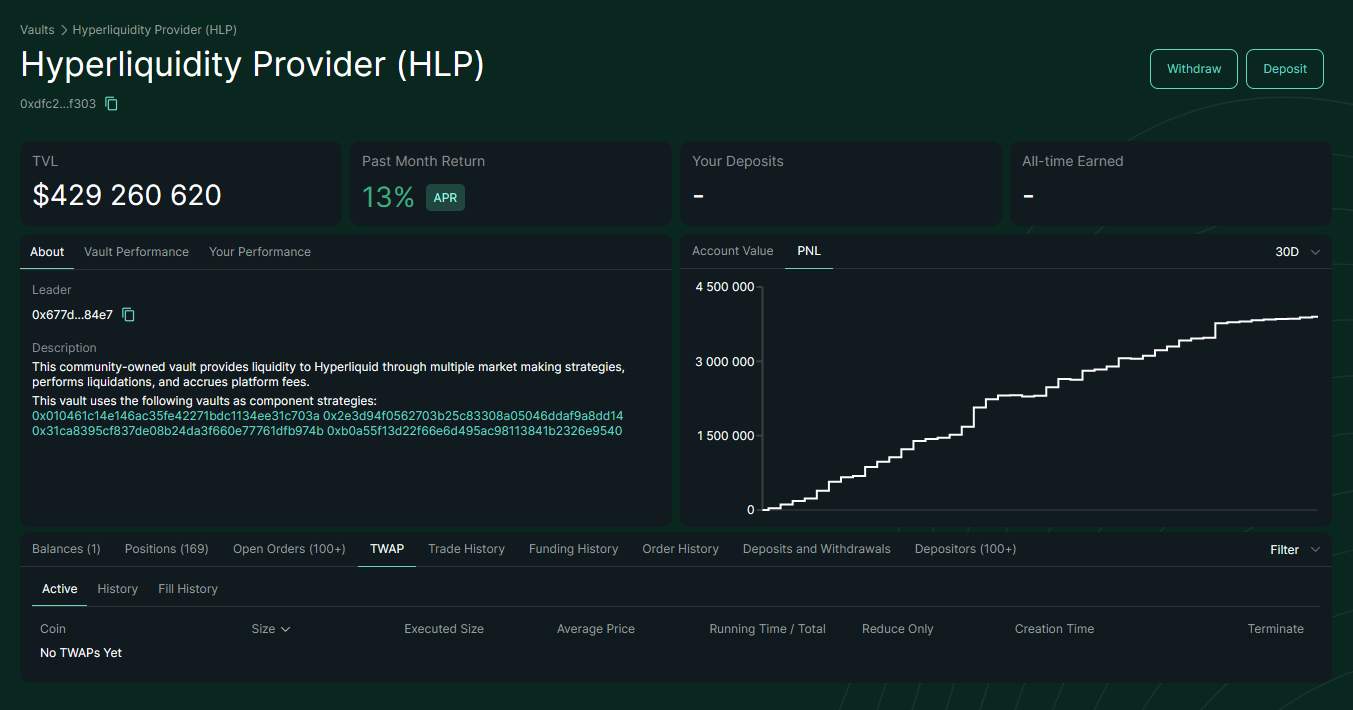
Task: Click the 4 500 000 axis label
Action: (725, 287)
